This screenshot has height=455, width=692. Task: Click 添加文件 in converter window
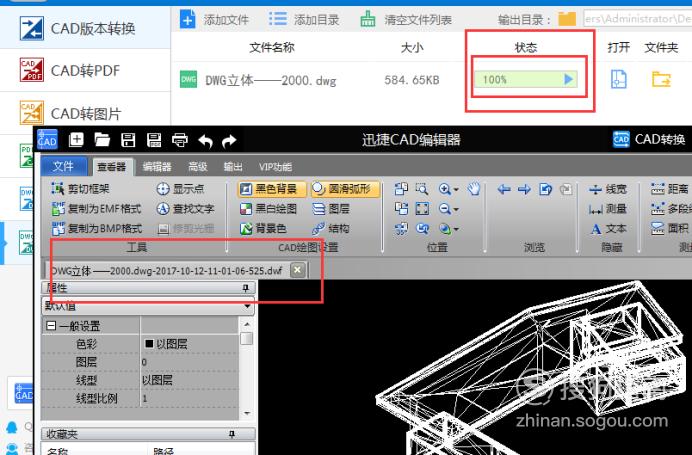click(x=214, y=19)
